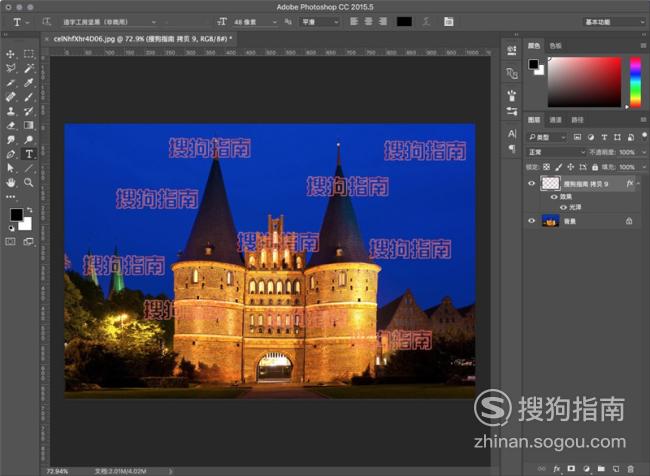Open the layer filter type dropdown
The image size is (650, 476).
tap(546, 137)
